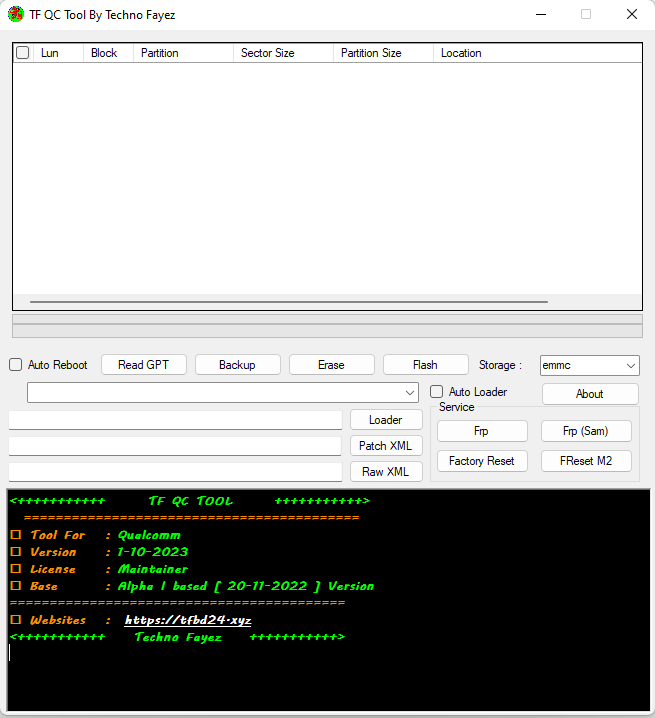Screen dimensions: 655x718
Task: Open the Storage emmc dropdown
Action: point(590,365)
